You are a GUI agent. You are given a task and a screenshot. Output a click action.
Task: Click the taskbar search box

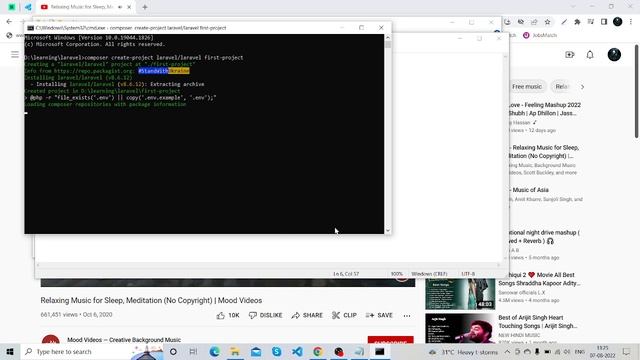92,352
